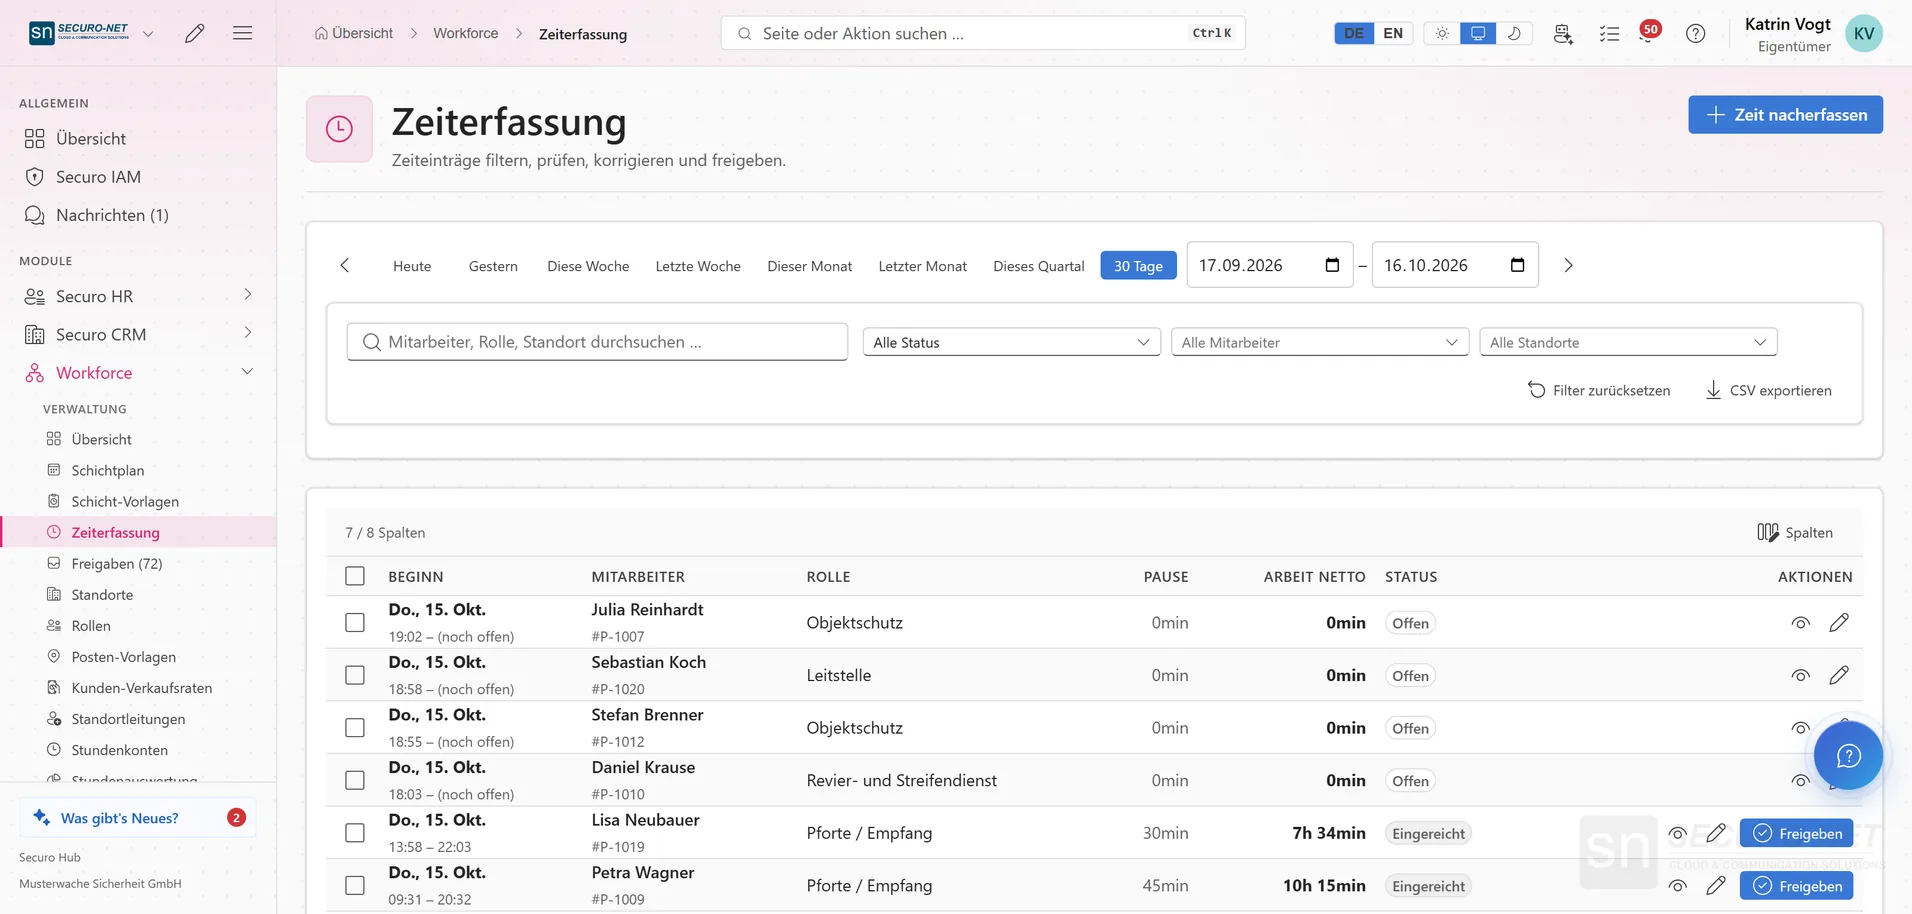1912x914 pixels.
Task: Click the pencil edit icon in top bar
Action: coord(195,33)
